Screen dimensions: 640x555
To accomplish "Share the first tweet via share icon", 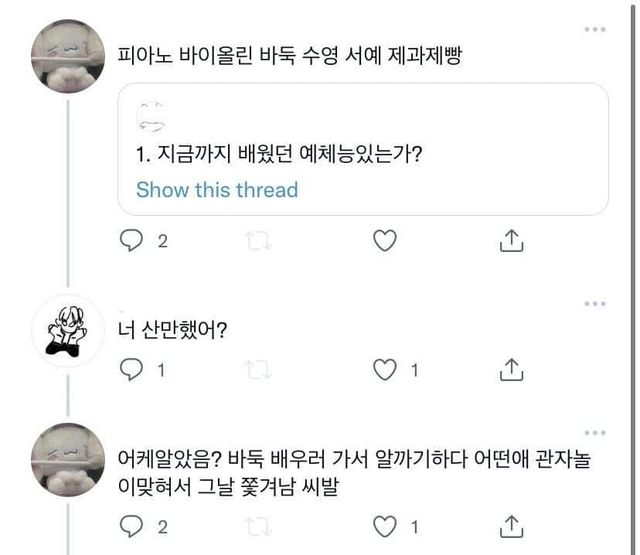I will [511, 241].
